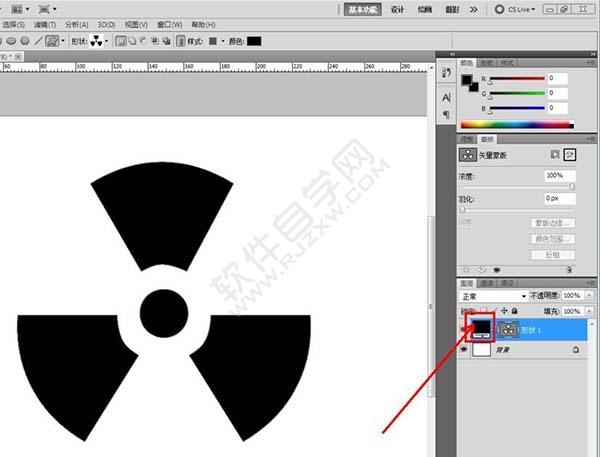
Task: Click the B channel slider in Color panel
Action: point(517,108)
